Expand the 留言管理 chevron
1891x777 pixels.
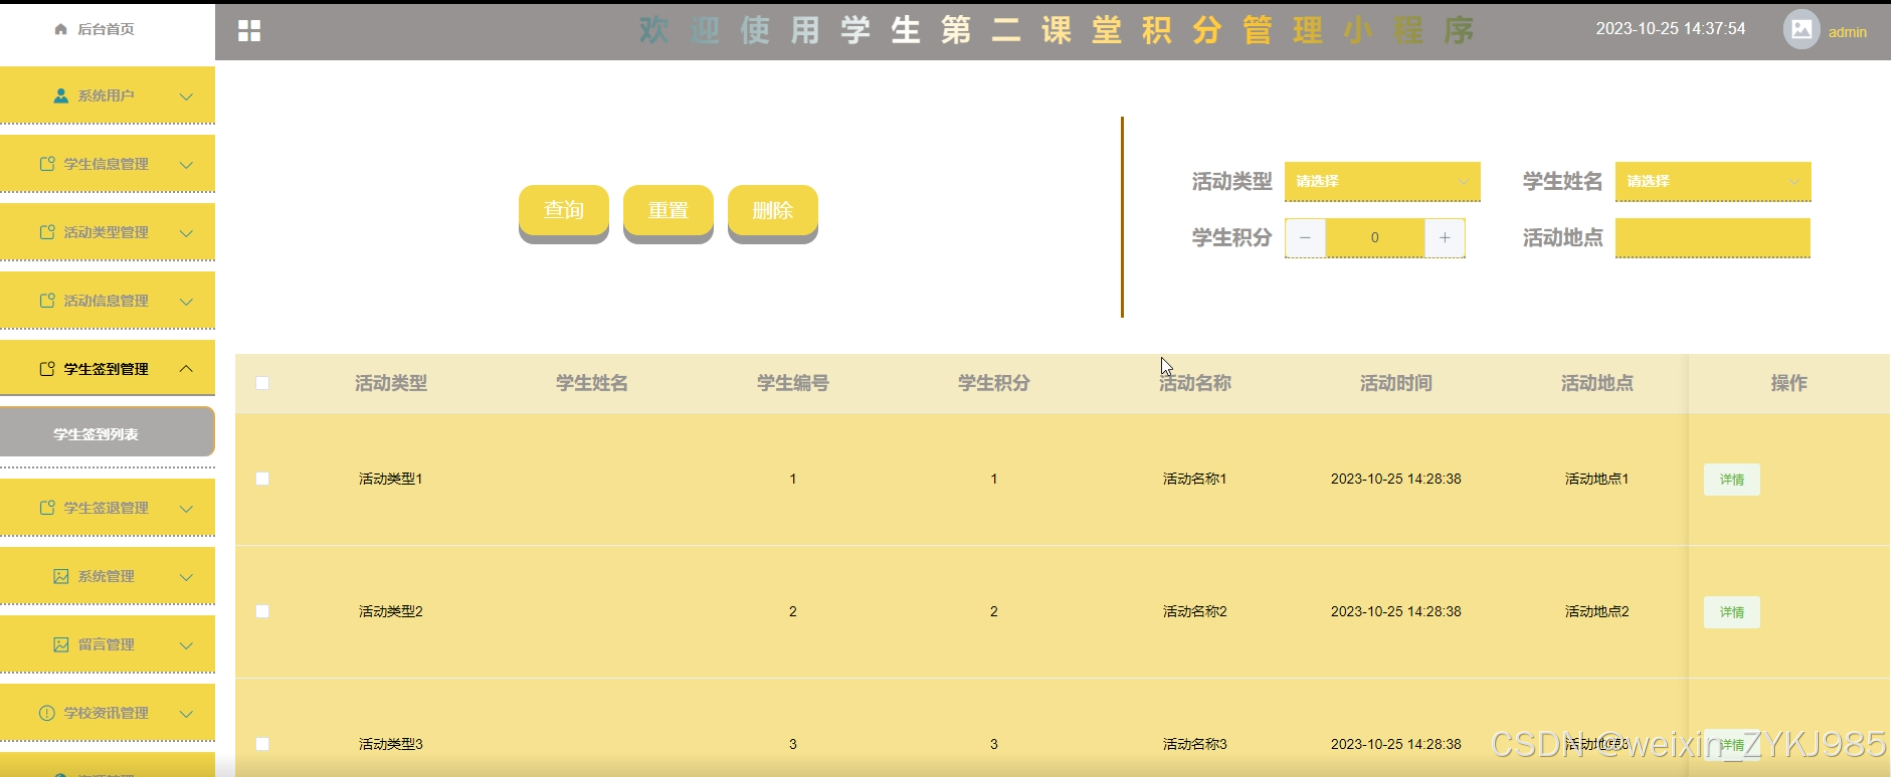[x=186, y=645]
